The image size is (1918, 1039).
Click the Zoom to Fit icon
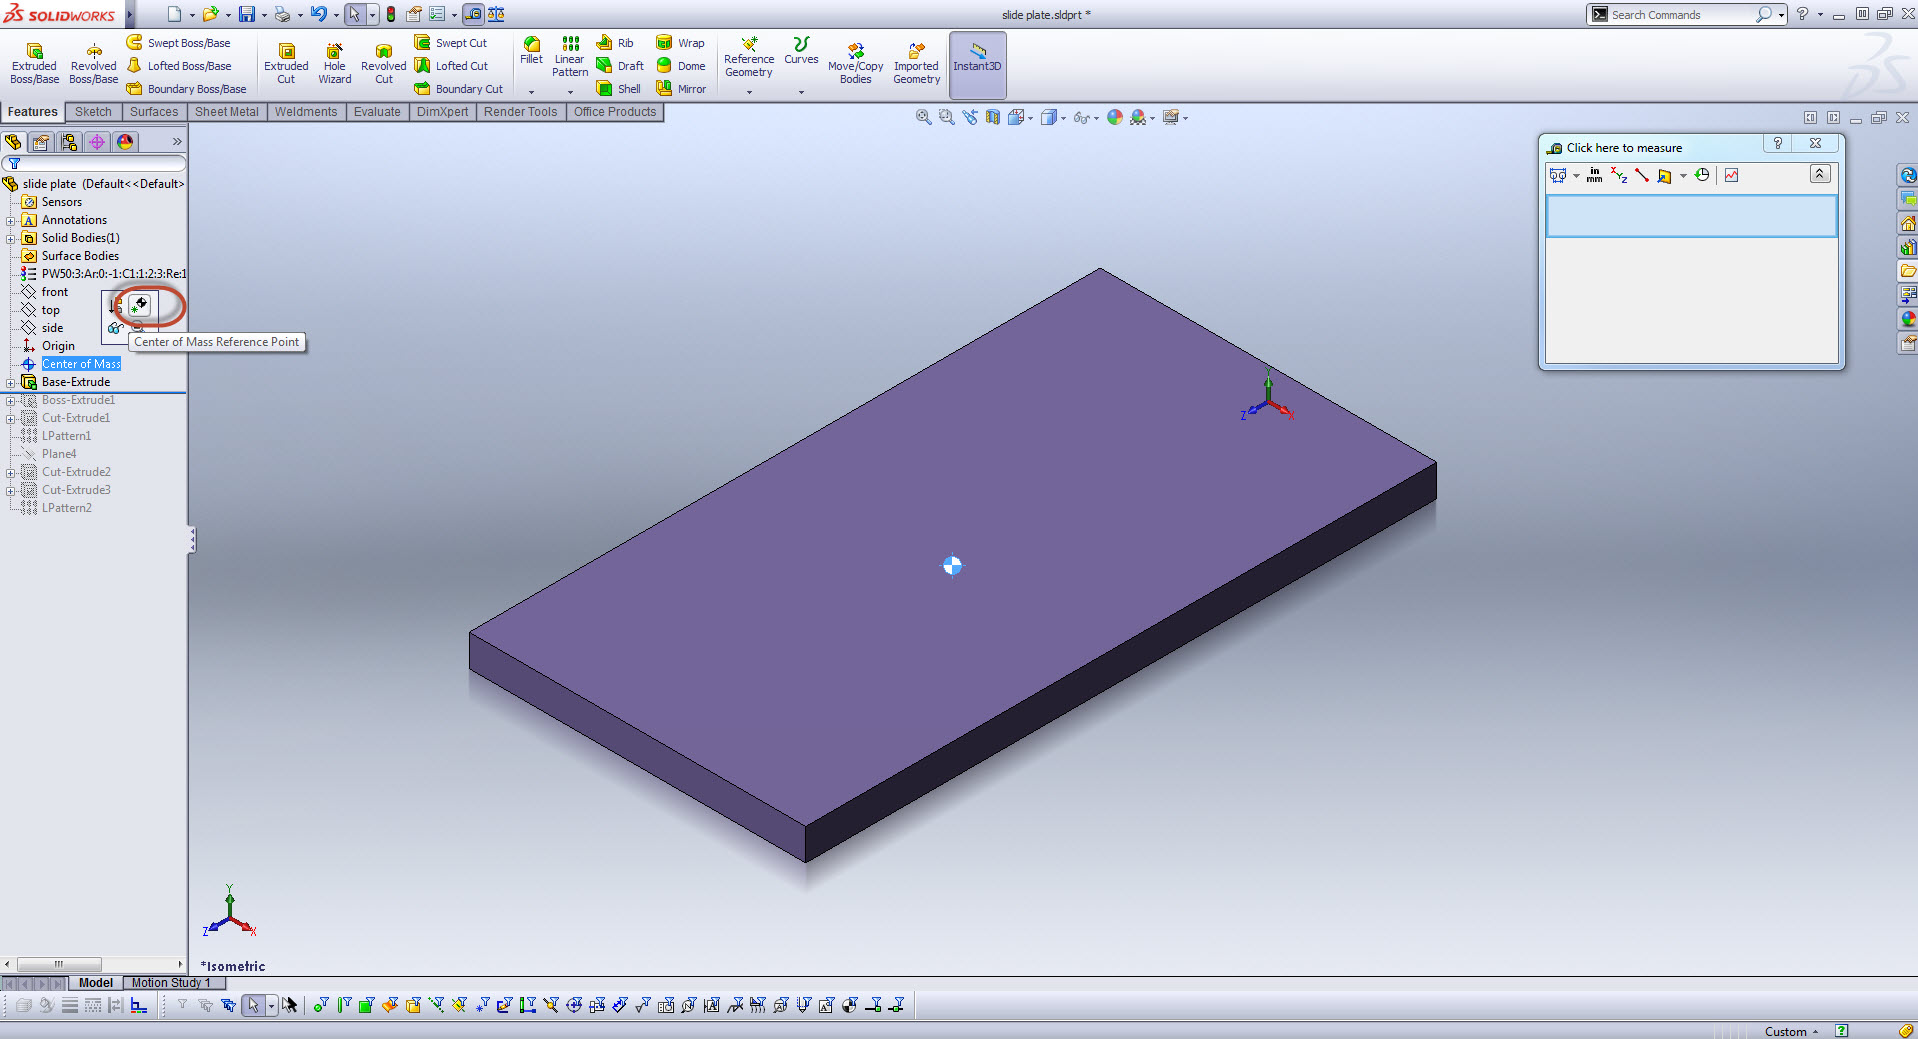coord(922,117)
